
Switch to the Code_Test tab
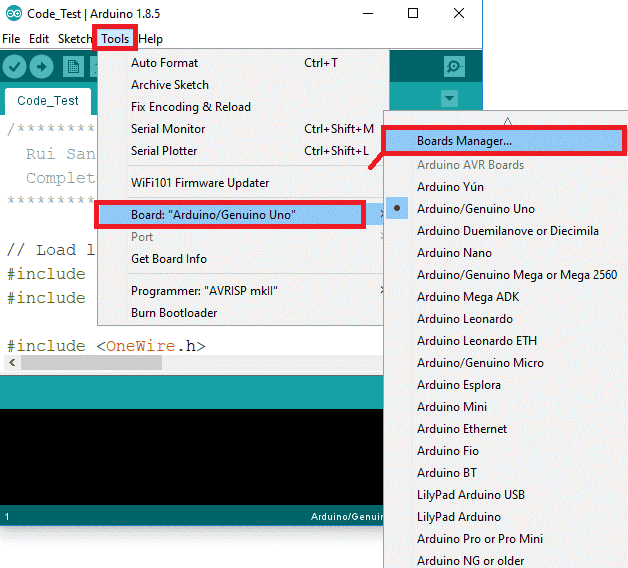tap(48, 101)
